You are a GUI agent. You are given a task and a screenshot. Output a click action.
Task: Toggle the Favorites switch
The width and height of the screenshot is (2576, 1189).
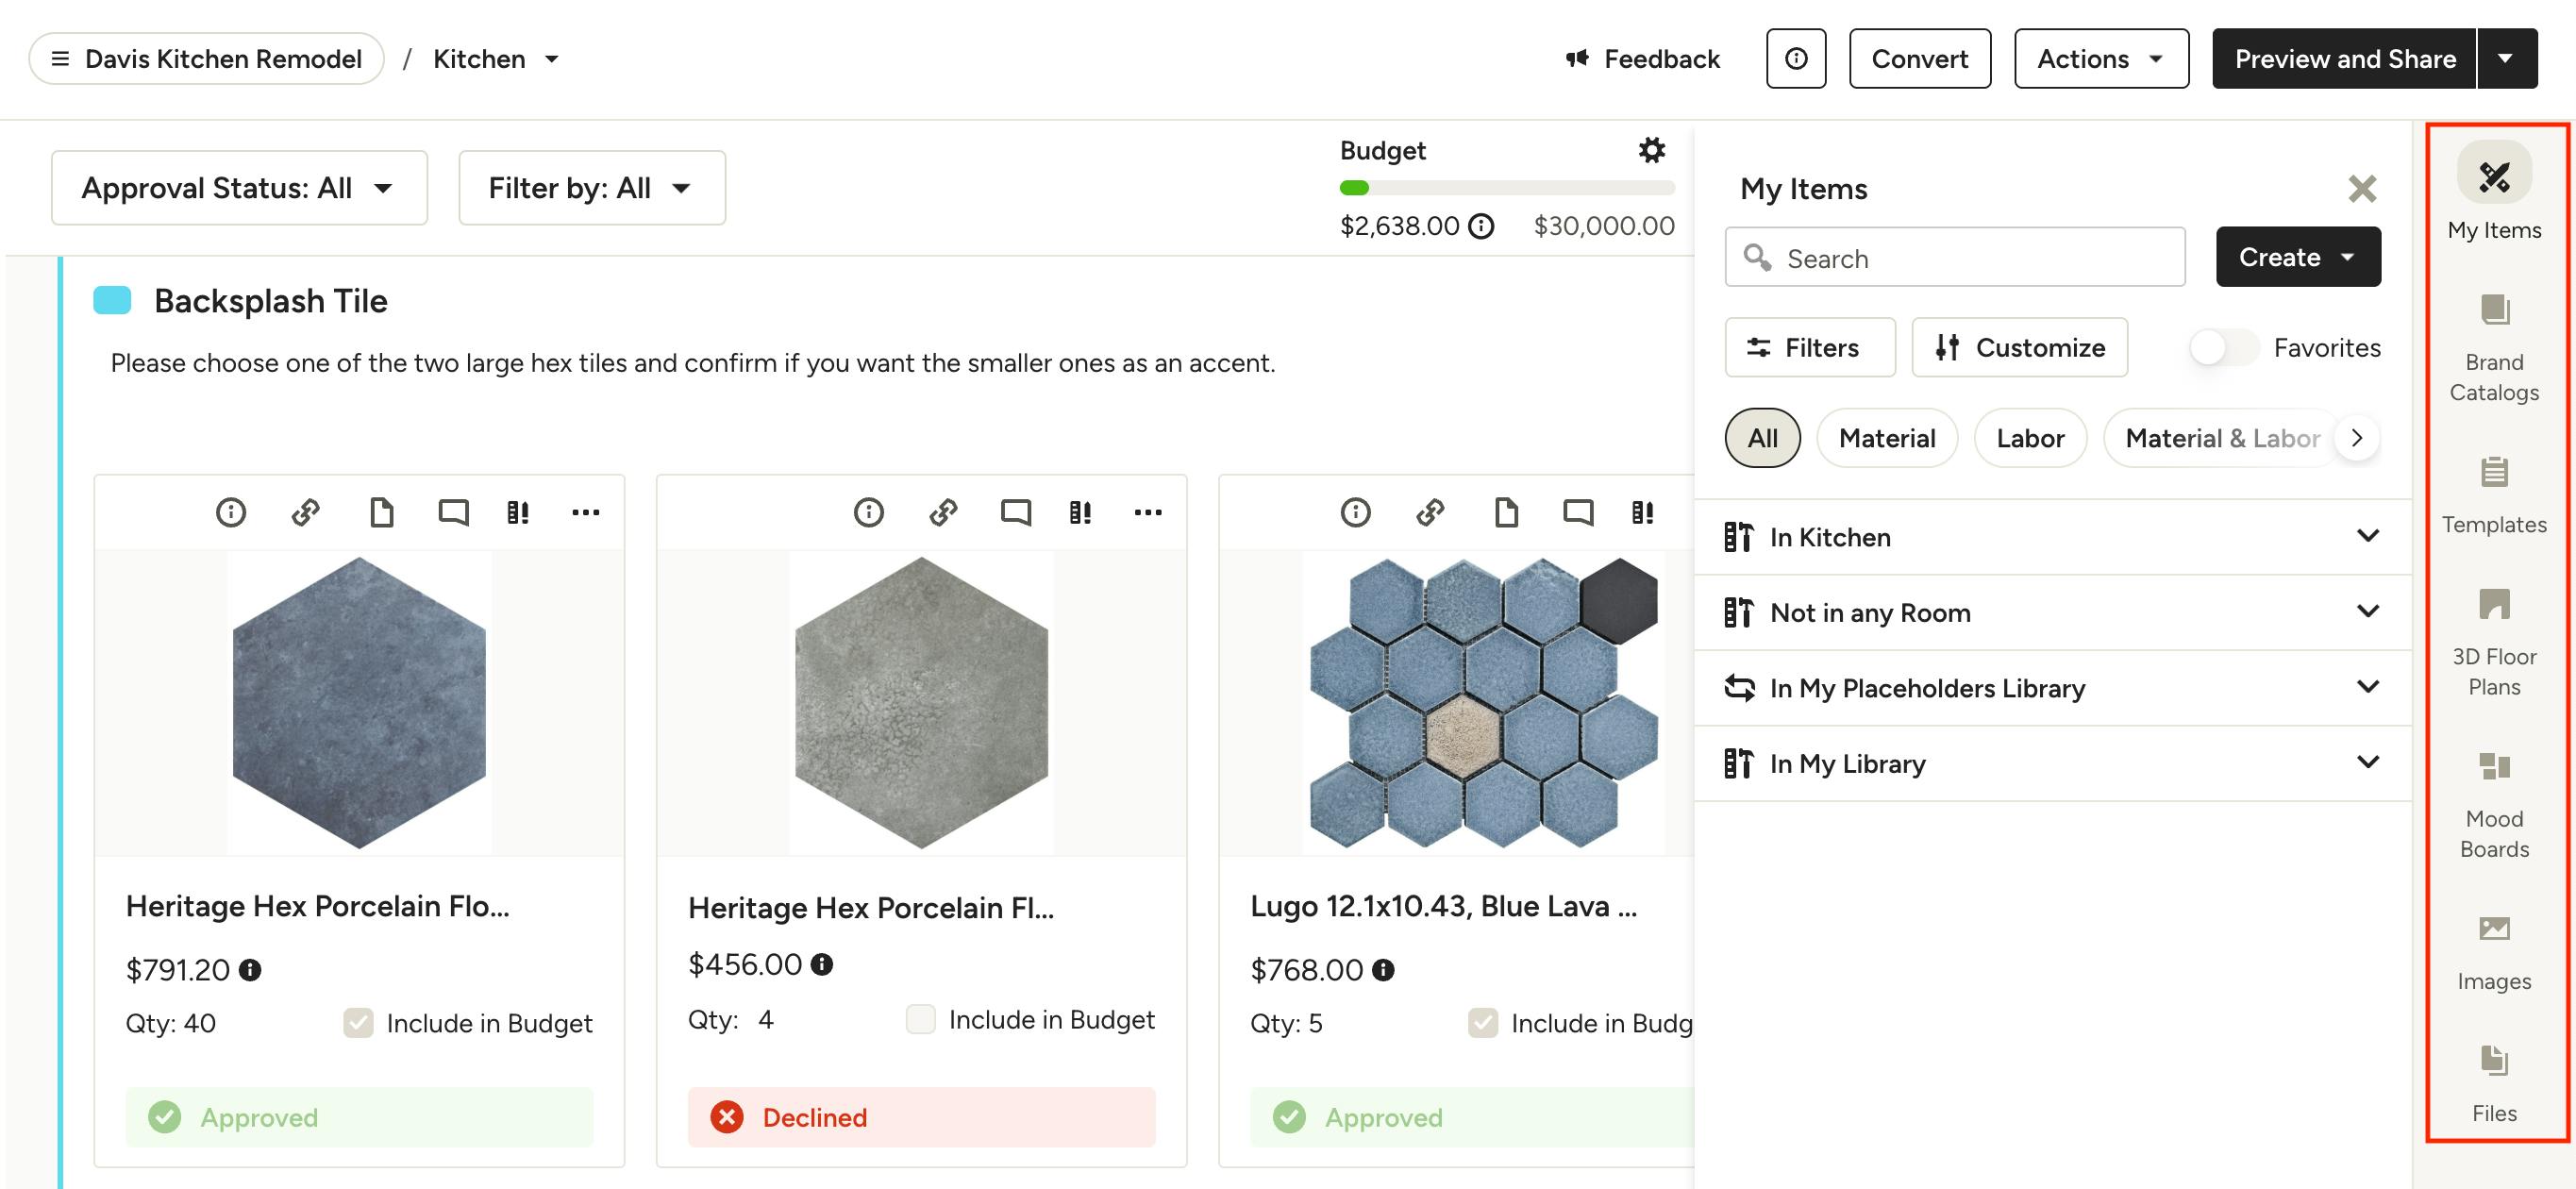pos(2222,347)
